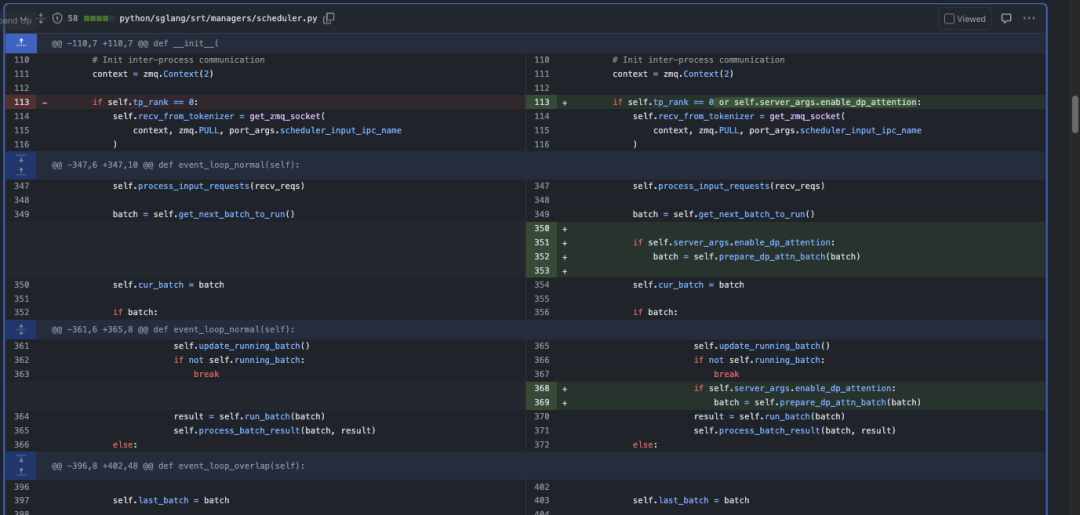This screenshot has width=1080, height=515.
Task: Expand hidden lines at the -361,6 hunk
Action: tap(20, 329)
